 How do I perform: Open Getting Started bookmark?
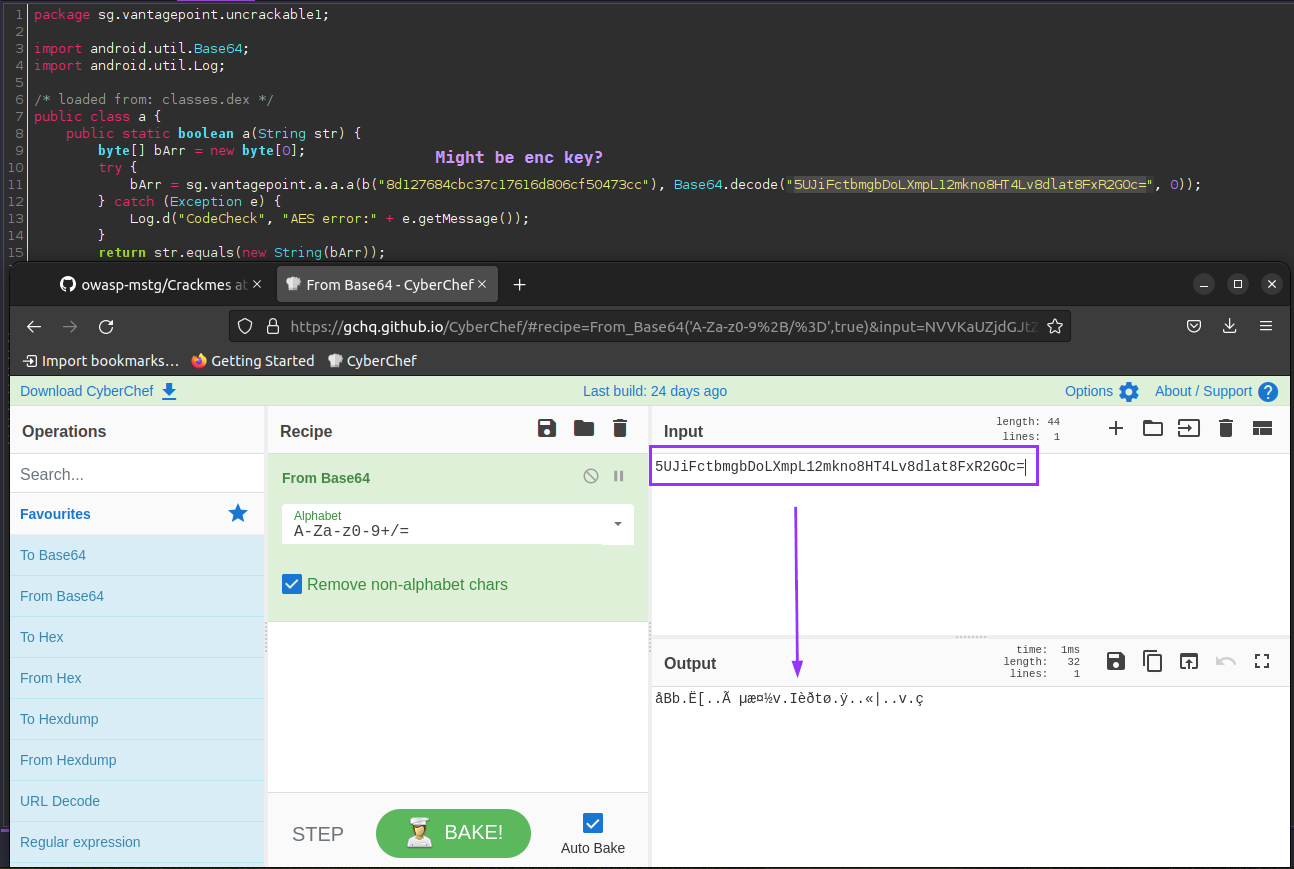click(252, 360)
